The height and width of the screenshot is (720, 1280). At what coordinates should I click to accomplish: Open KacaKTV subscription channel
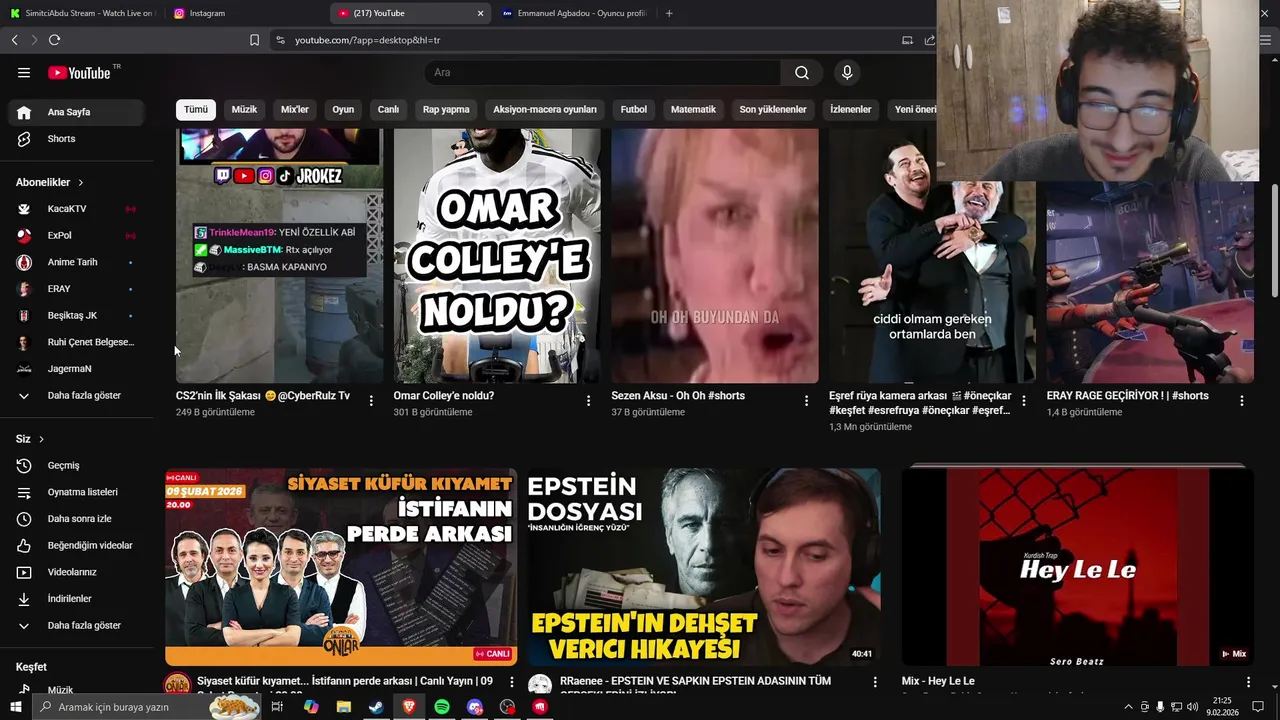76,209
